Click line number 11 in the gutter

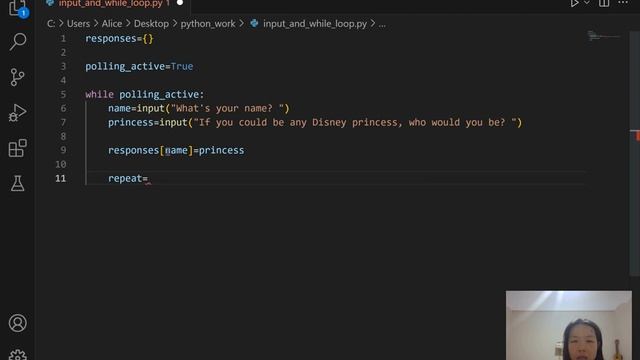pyautogui.click(x=60, y=178)
